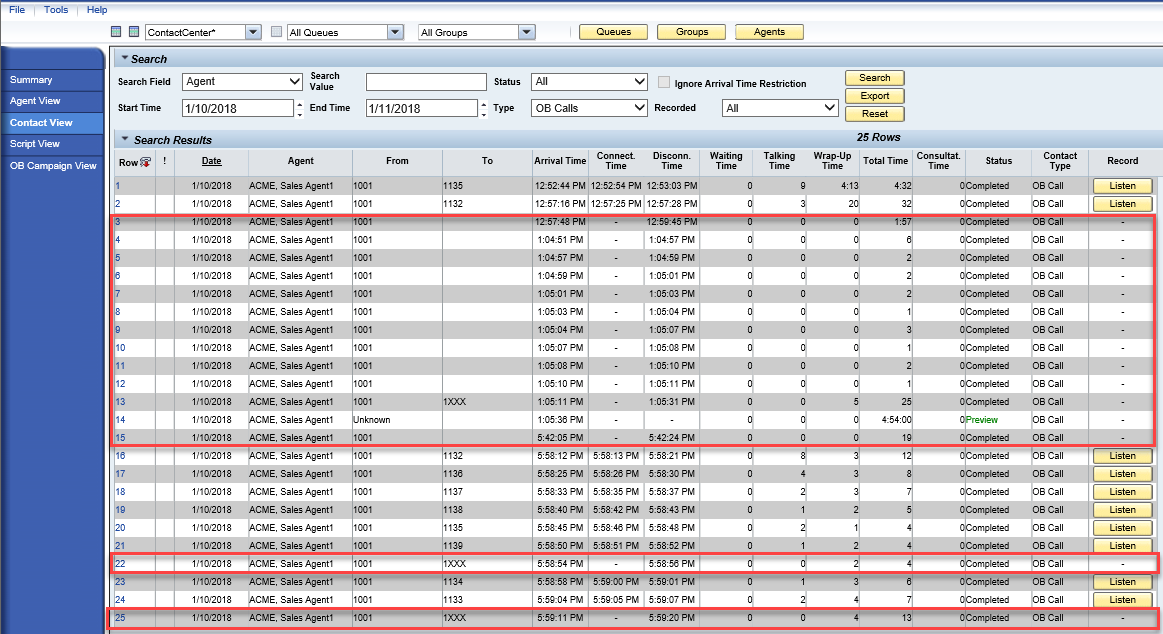
Task: Click the first table layout icon in toolbar
Action: (116, 32)
